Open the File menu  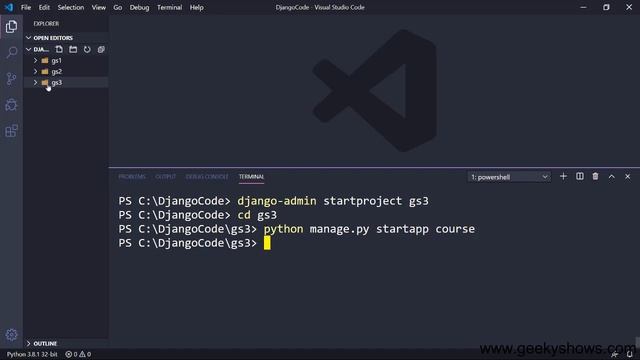(x=26, y=7)
